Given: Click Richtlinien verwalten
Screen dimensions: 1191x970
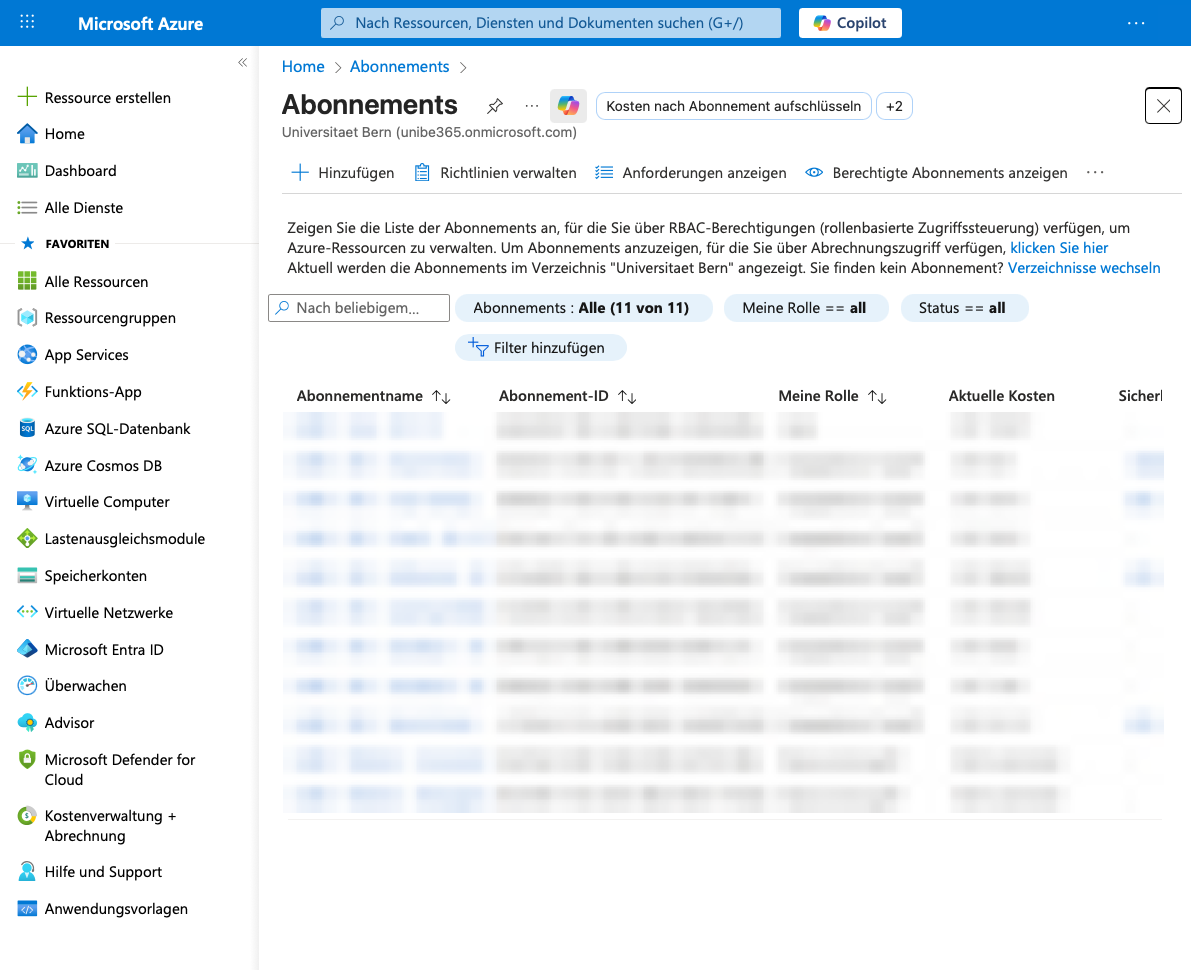Looking at the screenshot, I should point(496,173).
